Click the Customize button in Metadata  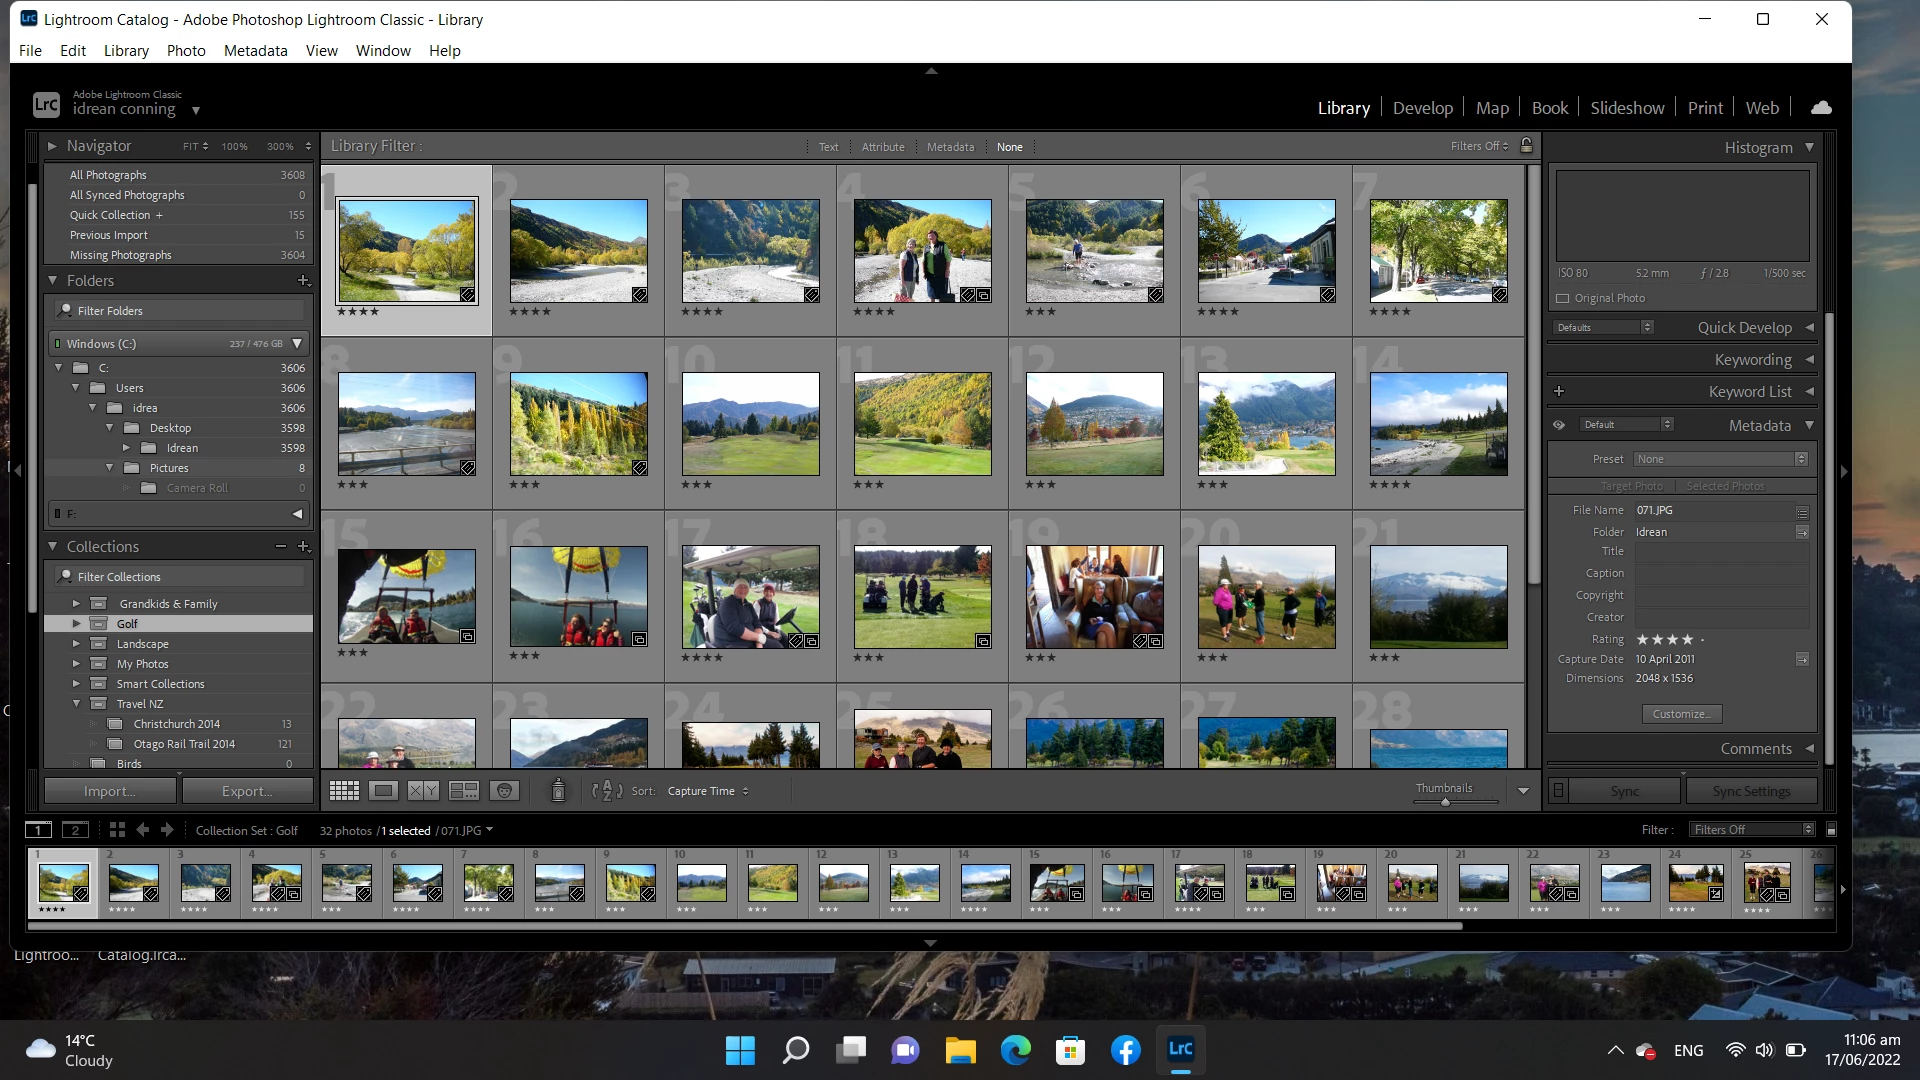(x=1681, y=714)
